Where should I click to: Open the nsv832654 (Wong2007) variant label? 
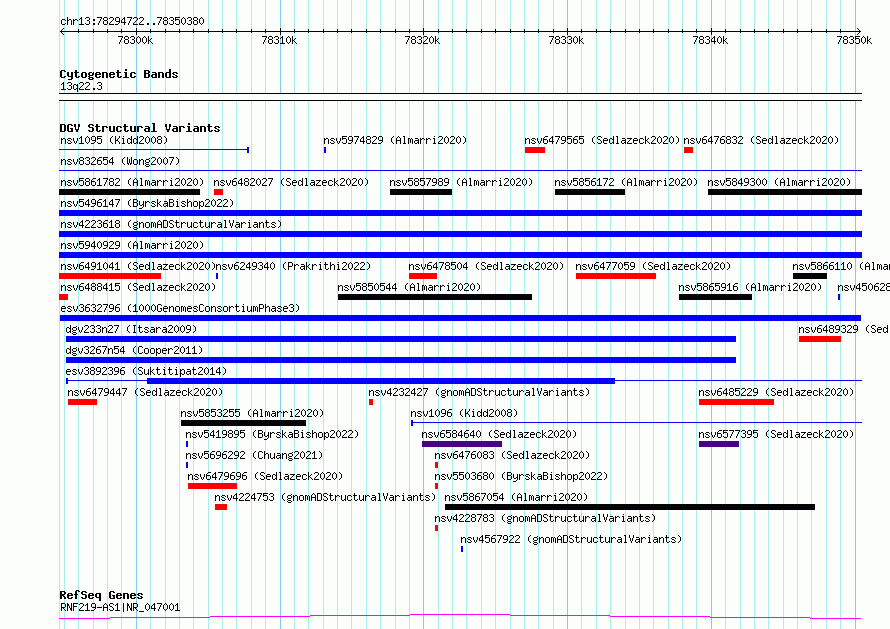120,161
